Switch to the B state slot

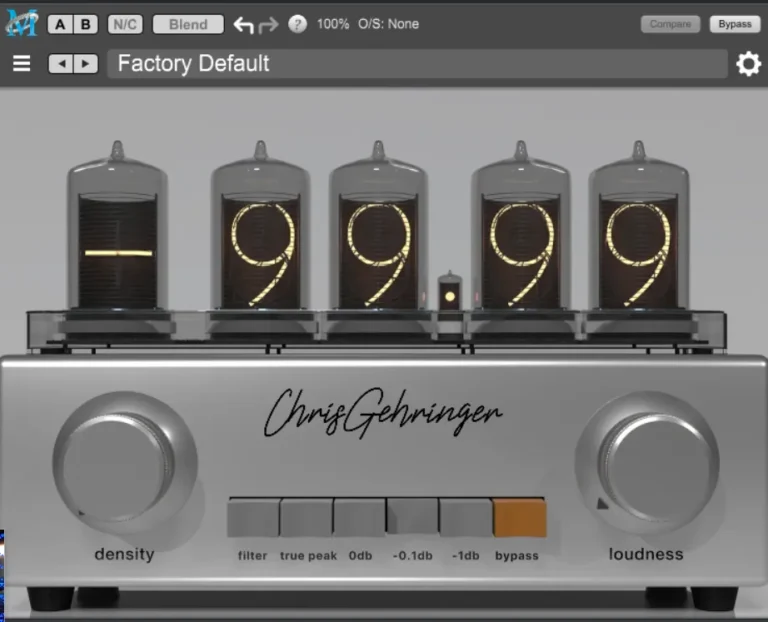pyautogui.click(x=86, y=24)
